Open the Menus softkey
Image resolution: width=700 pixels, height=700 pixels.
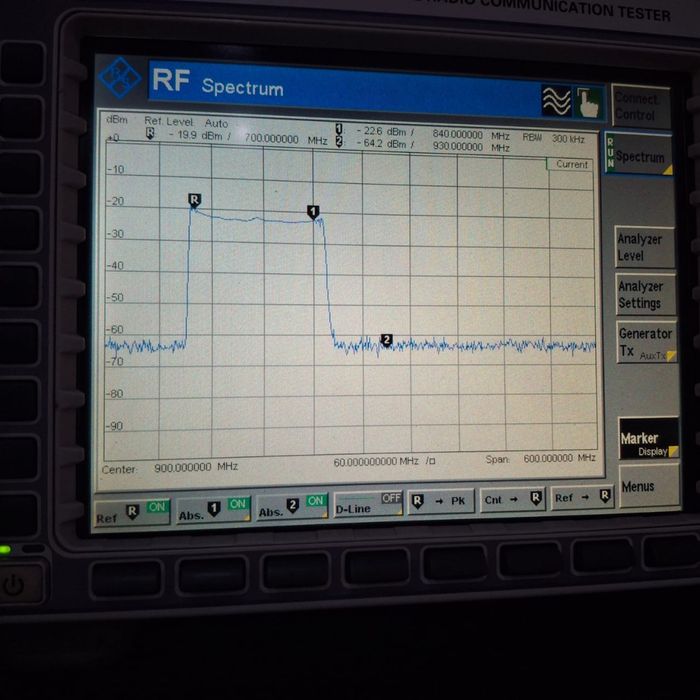[x=649, y=486]
